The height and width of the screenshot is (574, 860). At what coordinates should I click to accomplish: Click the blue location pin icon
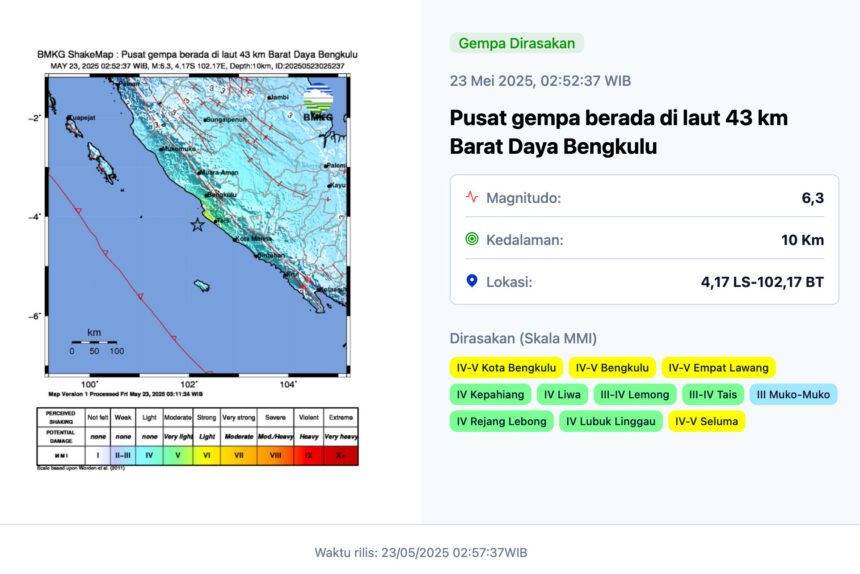(x=472, y=281)
